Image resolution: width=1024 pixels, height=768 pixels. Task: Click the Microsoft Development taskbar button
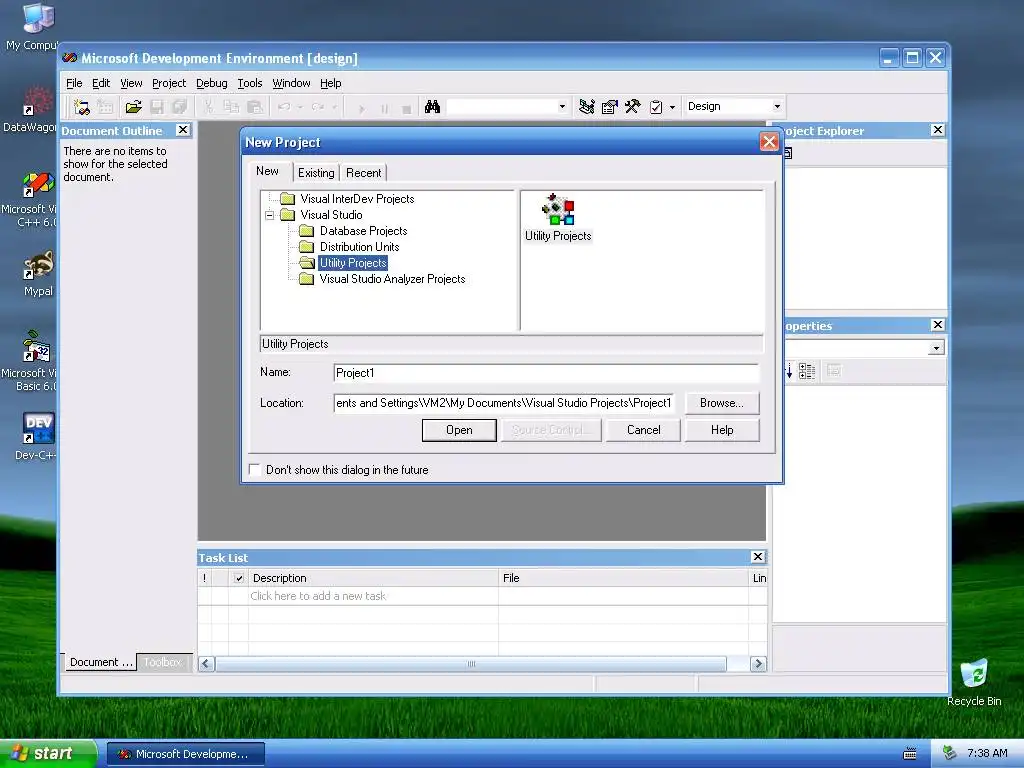point(185,754)
